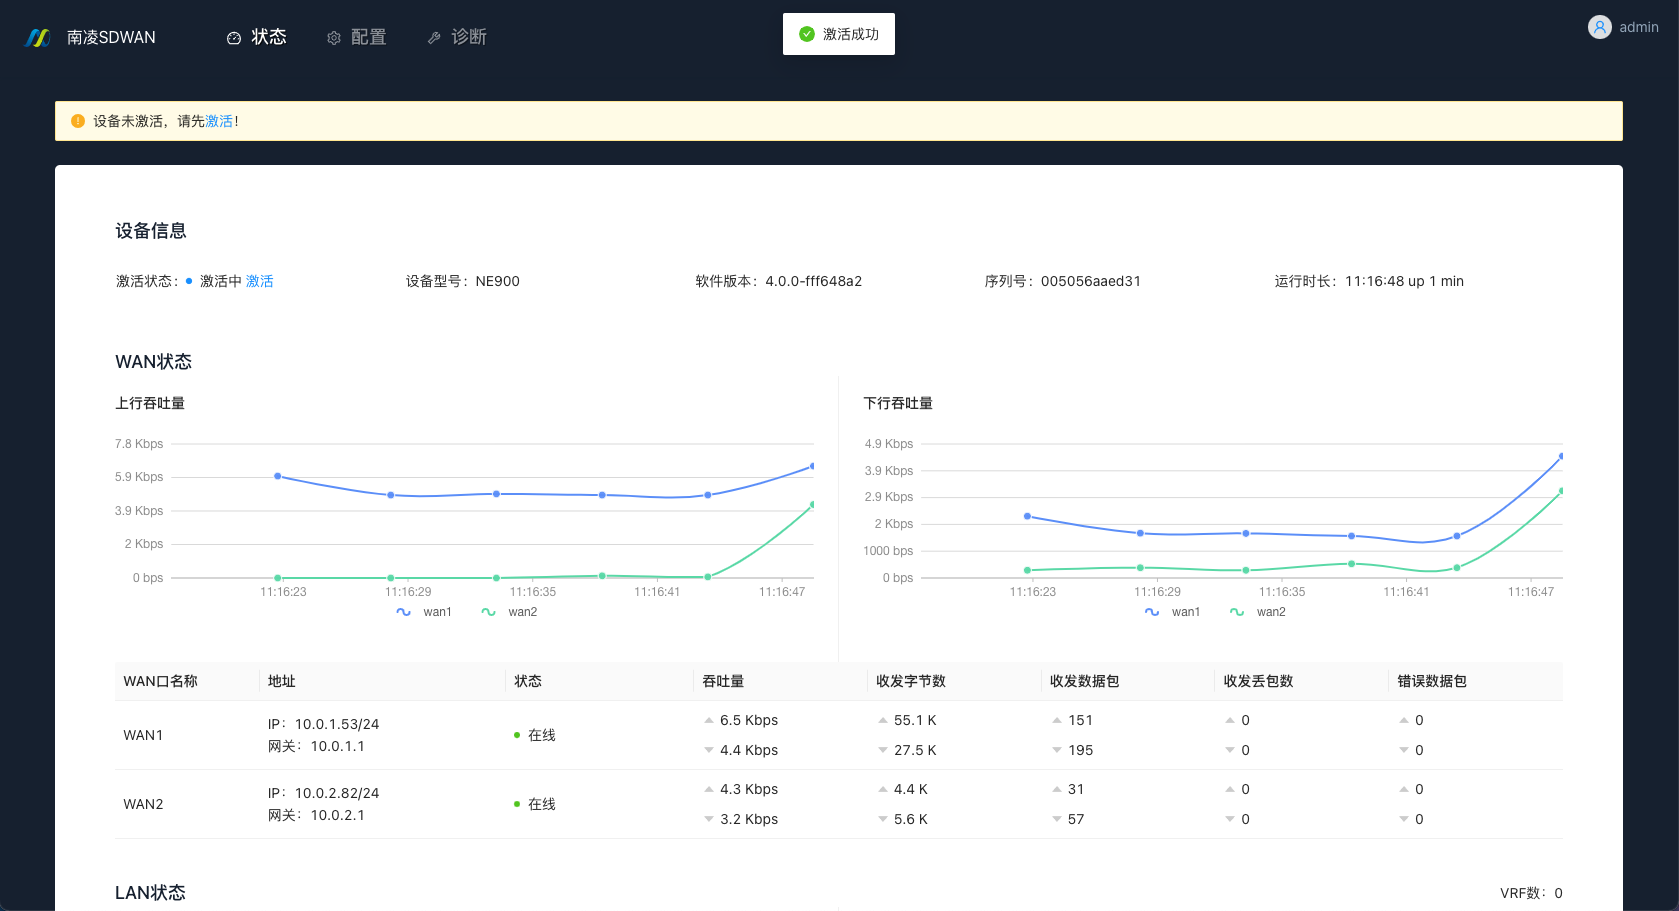Click the admin user avatar icon

(x=1600, y=27)
